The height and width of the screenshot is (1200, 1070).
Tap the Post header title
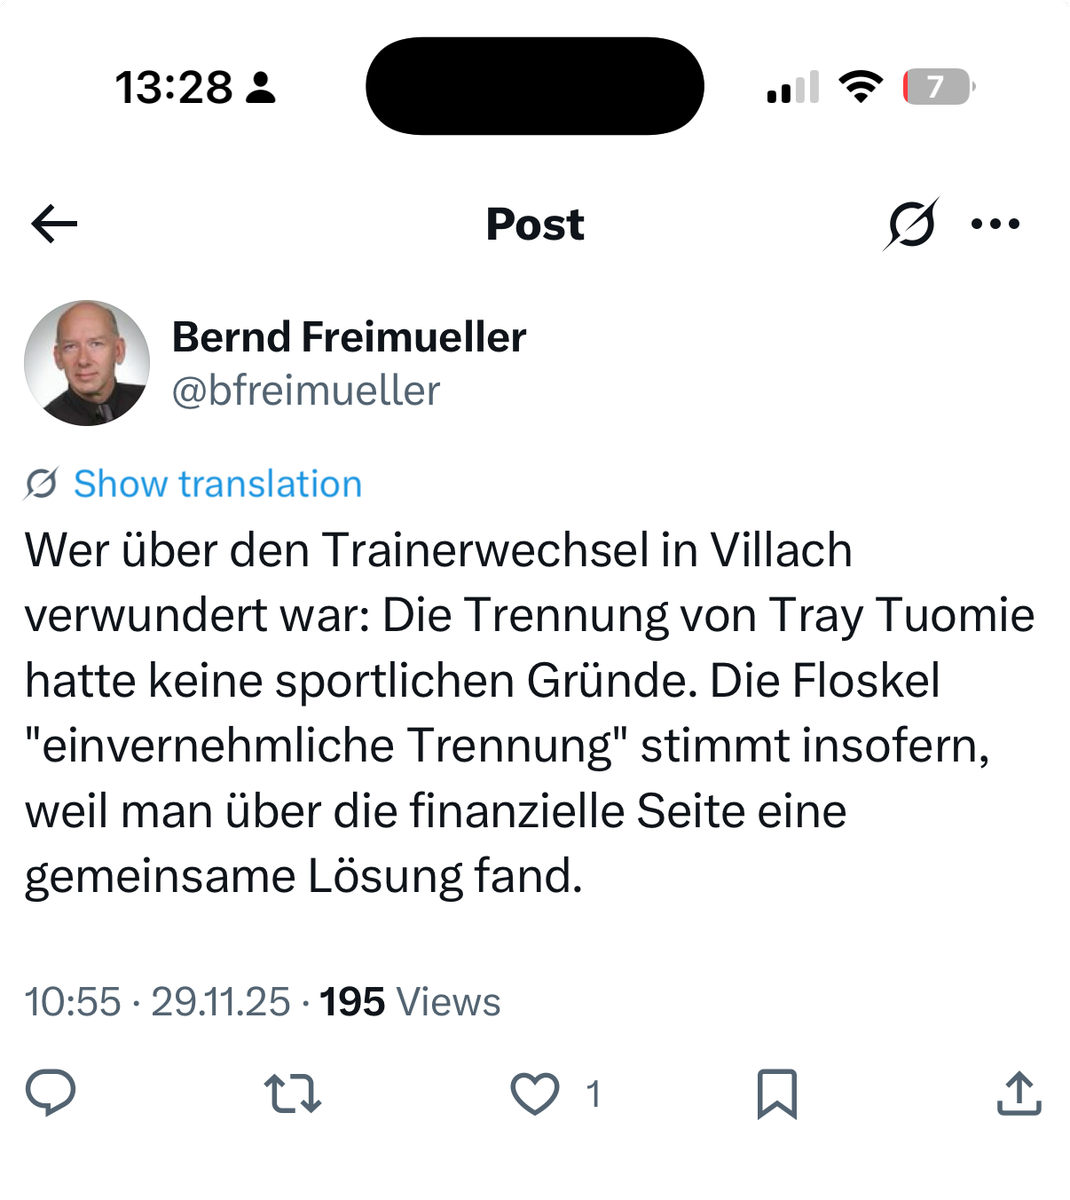click(x=535, y=224)
